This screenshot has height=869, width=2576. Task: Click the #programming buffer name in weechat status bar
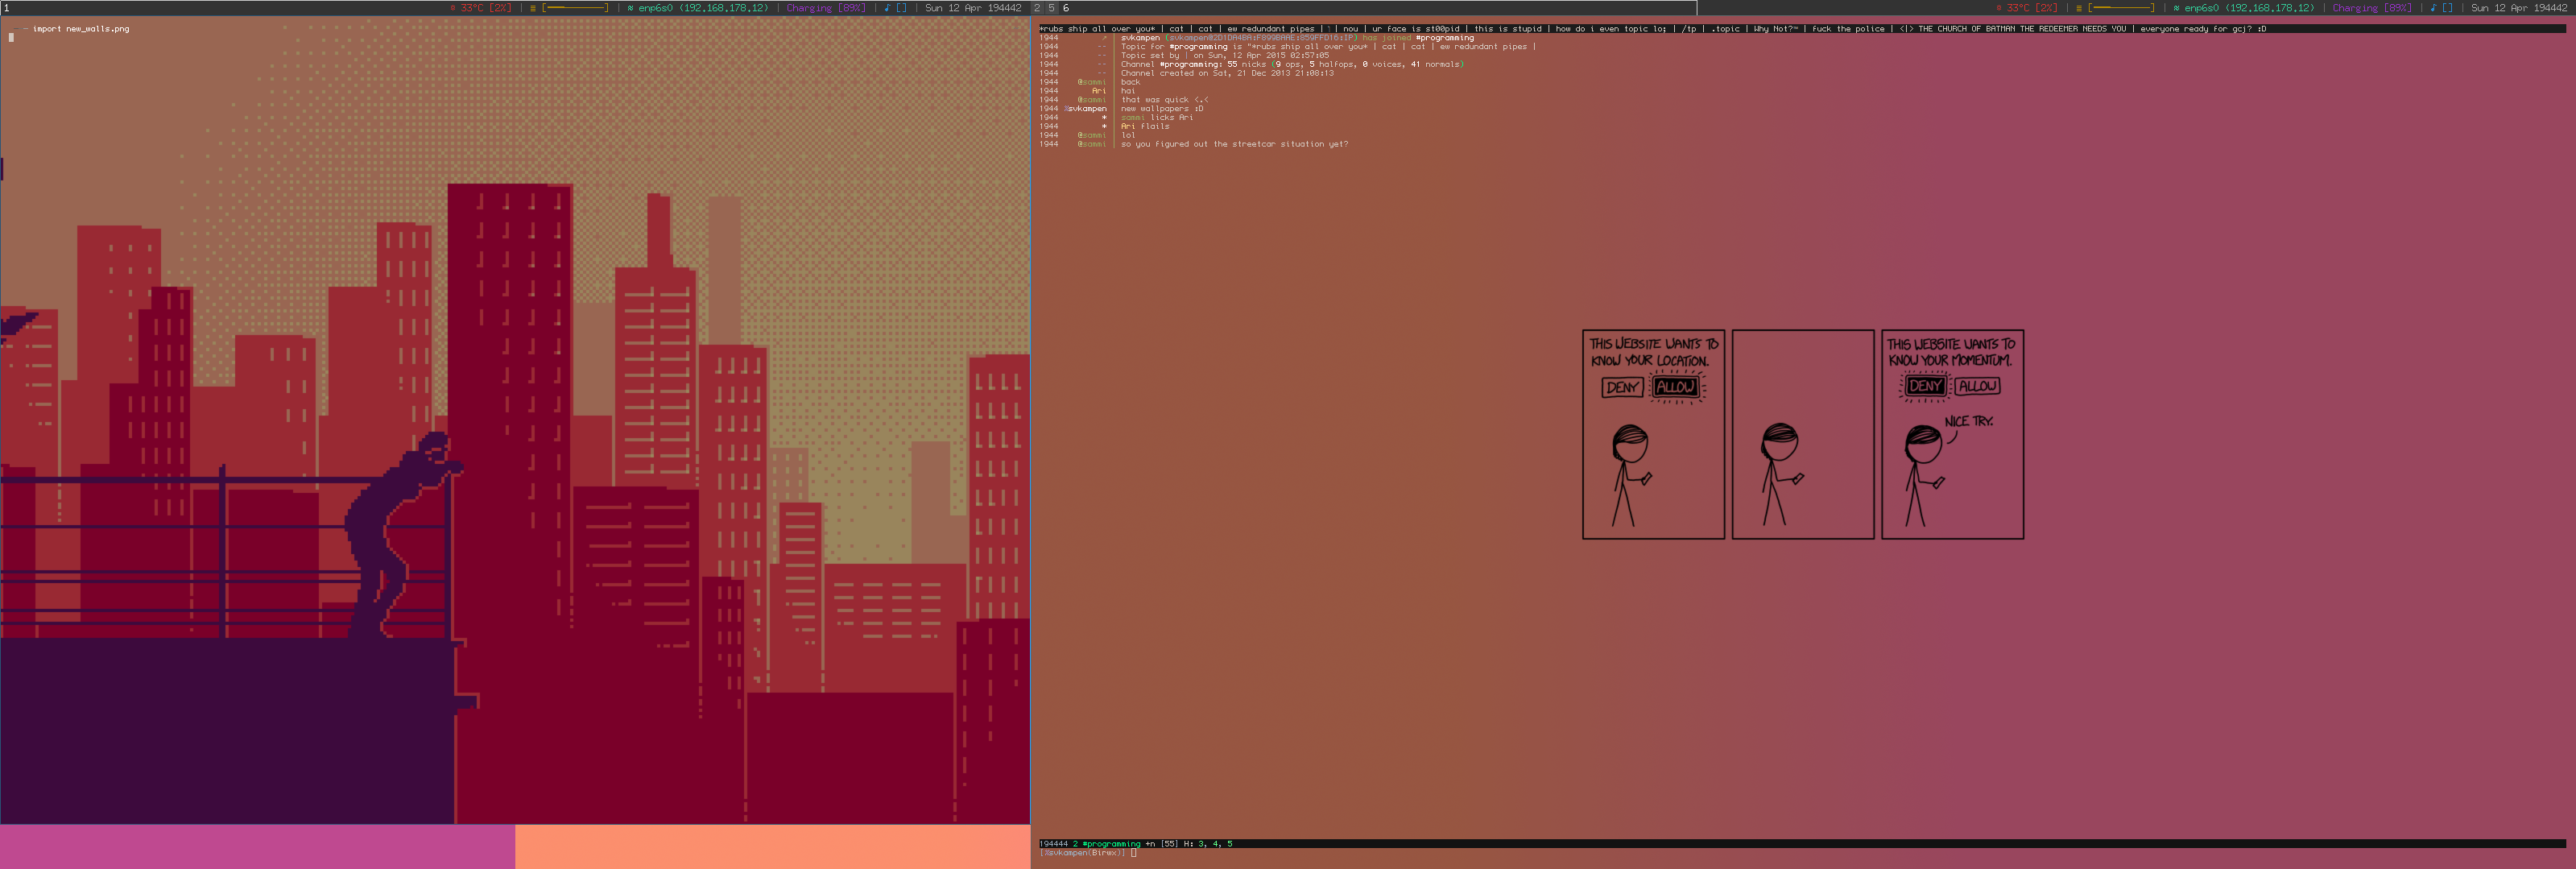point(1111,844)
